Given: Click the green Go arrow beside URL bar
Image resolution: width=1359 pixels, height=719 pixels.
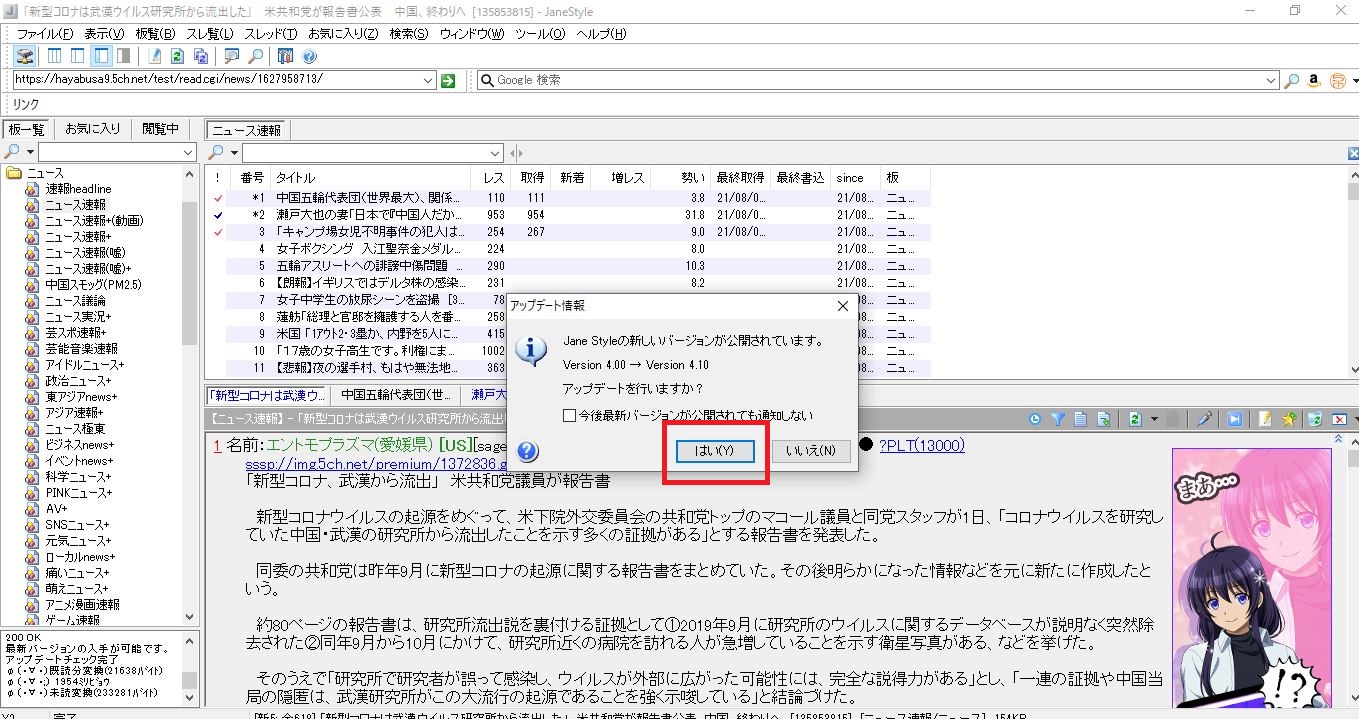Looking at the screenshot, I should coord(448,80).
